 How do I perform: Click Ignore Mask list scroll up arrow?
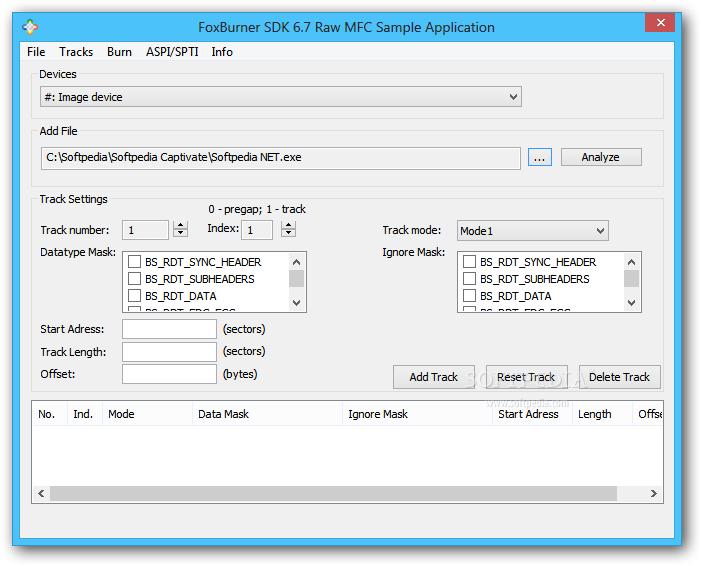click(631, 262)
